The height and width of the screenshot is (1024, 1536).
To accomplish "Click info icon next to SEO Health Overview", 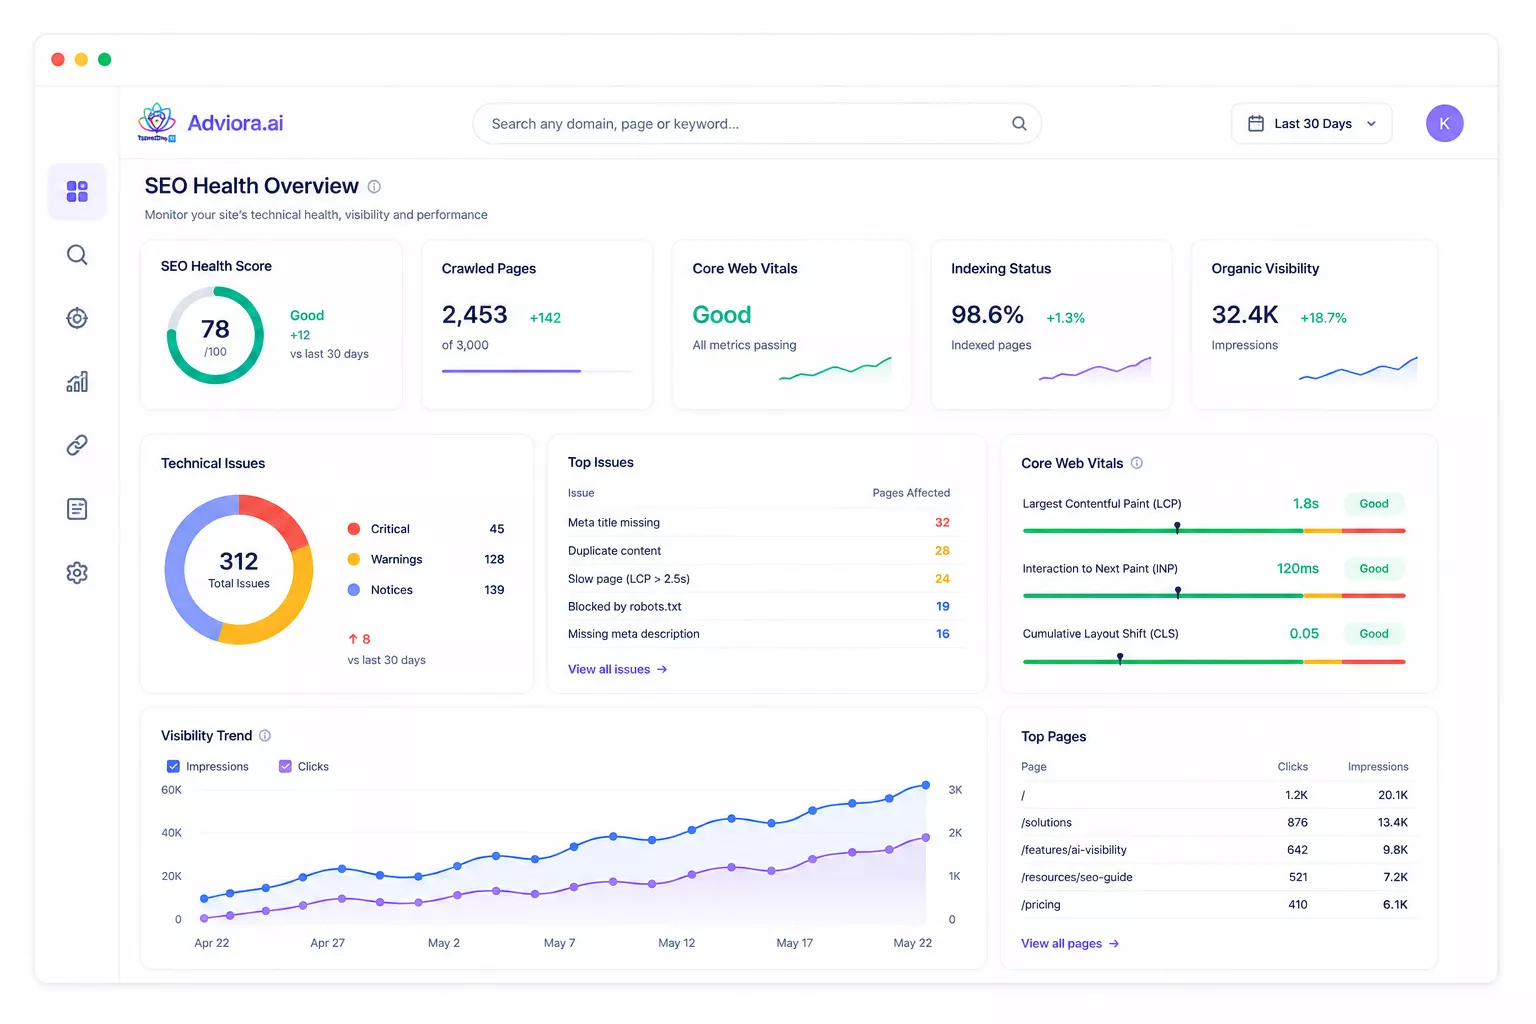I will pyautogui.click(x=374, y=187).
